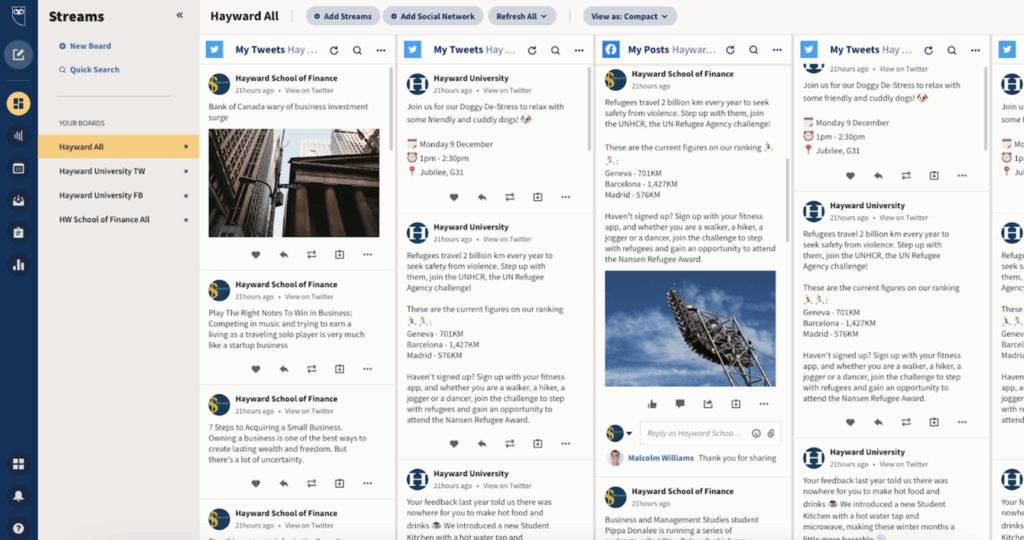This screenshot has width=1024, height=540.
Task: Click the notifications bell icon
Action: coord(18,496)
